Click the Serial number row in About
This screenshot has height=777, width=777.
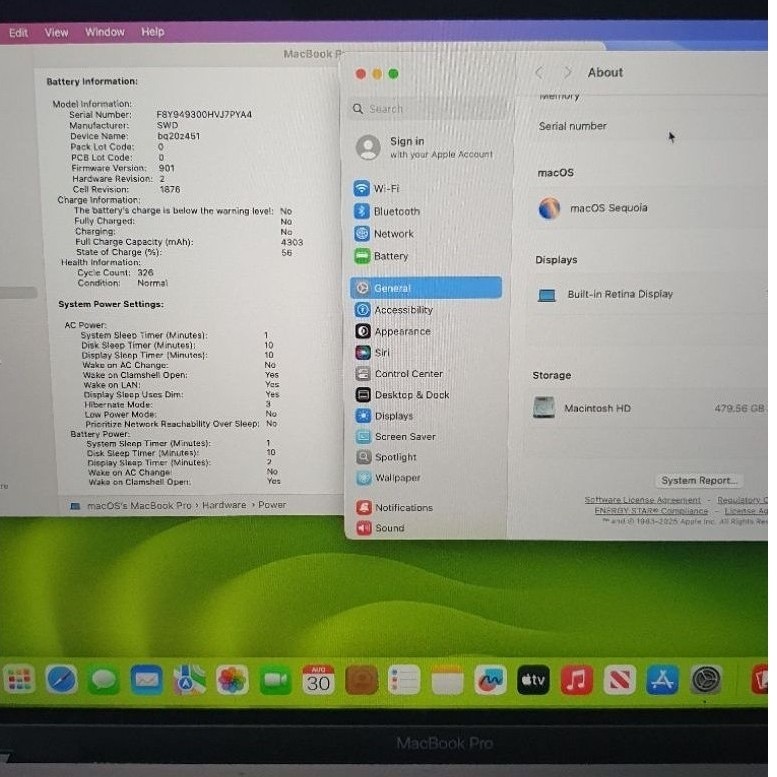tap(652, 126)
